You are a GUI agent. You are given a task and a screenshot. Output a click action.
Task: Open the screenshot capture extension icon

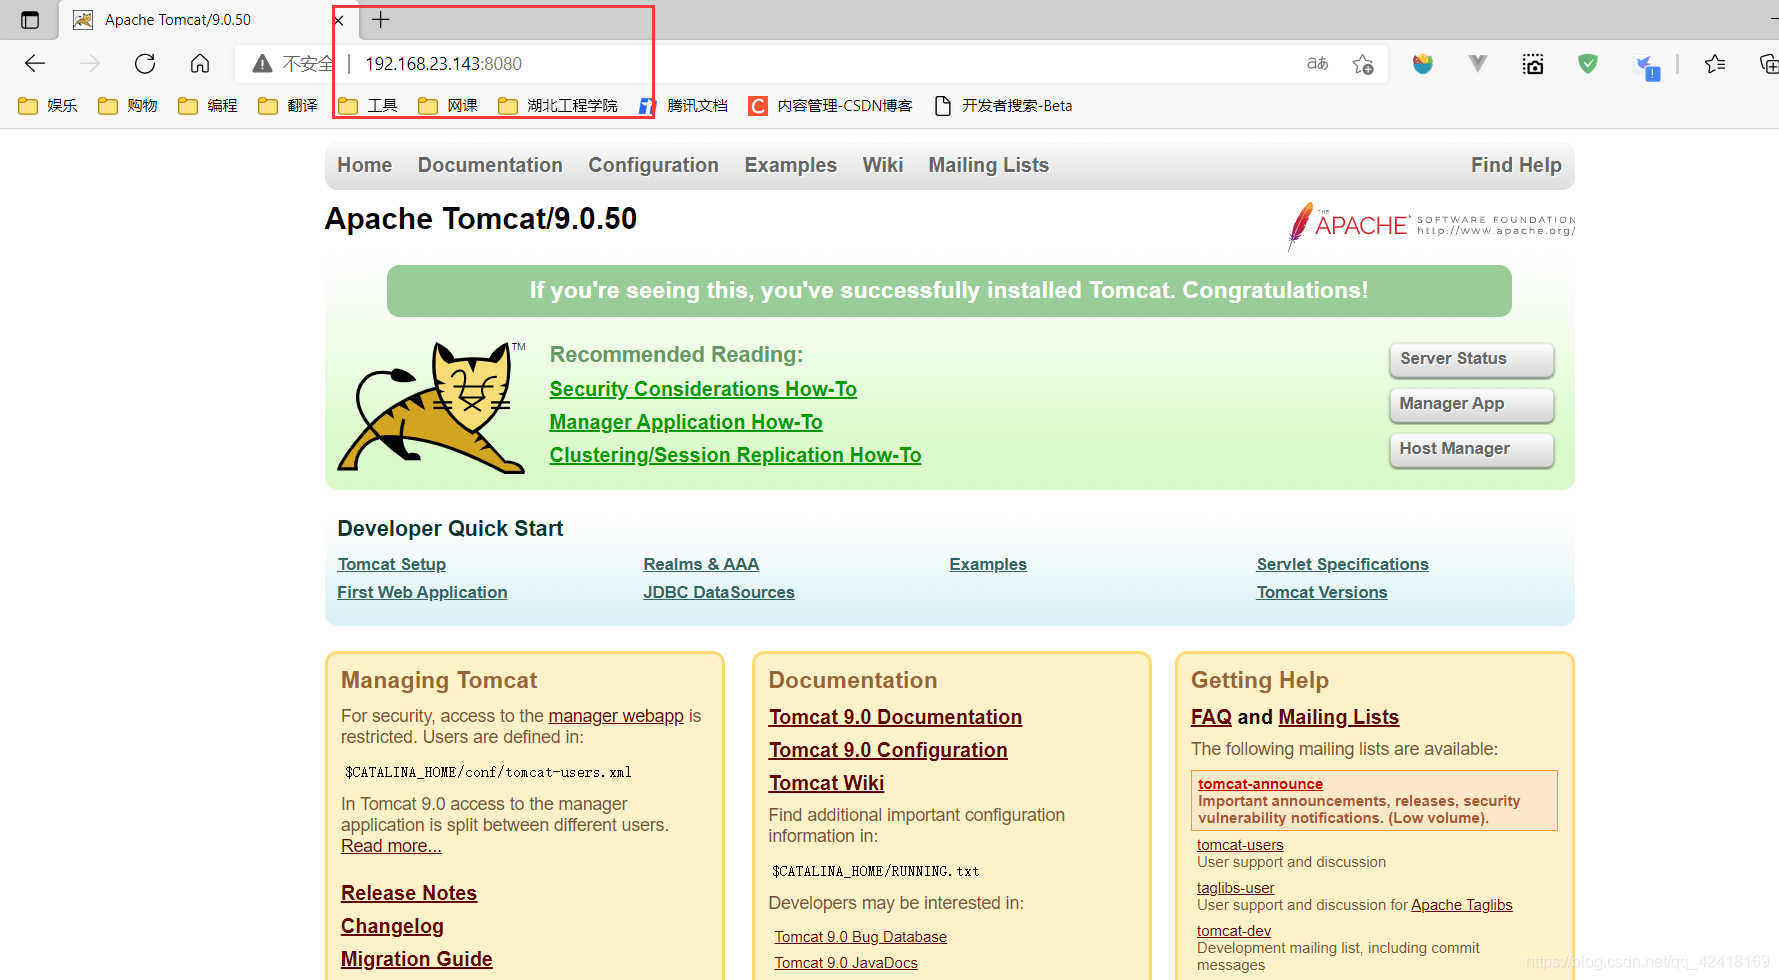pyautogui.click(x=1533, y=64)
